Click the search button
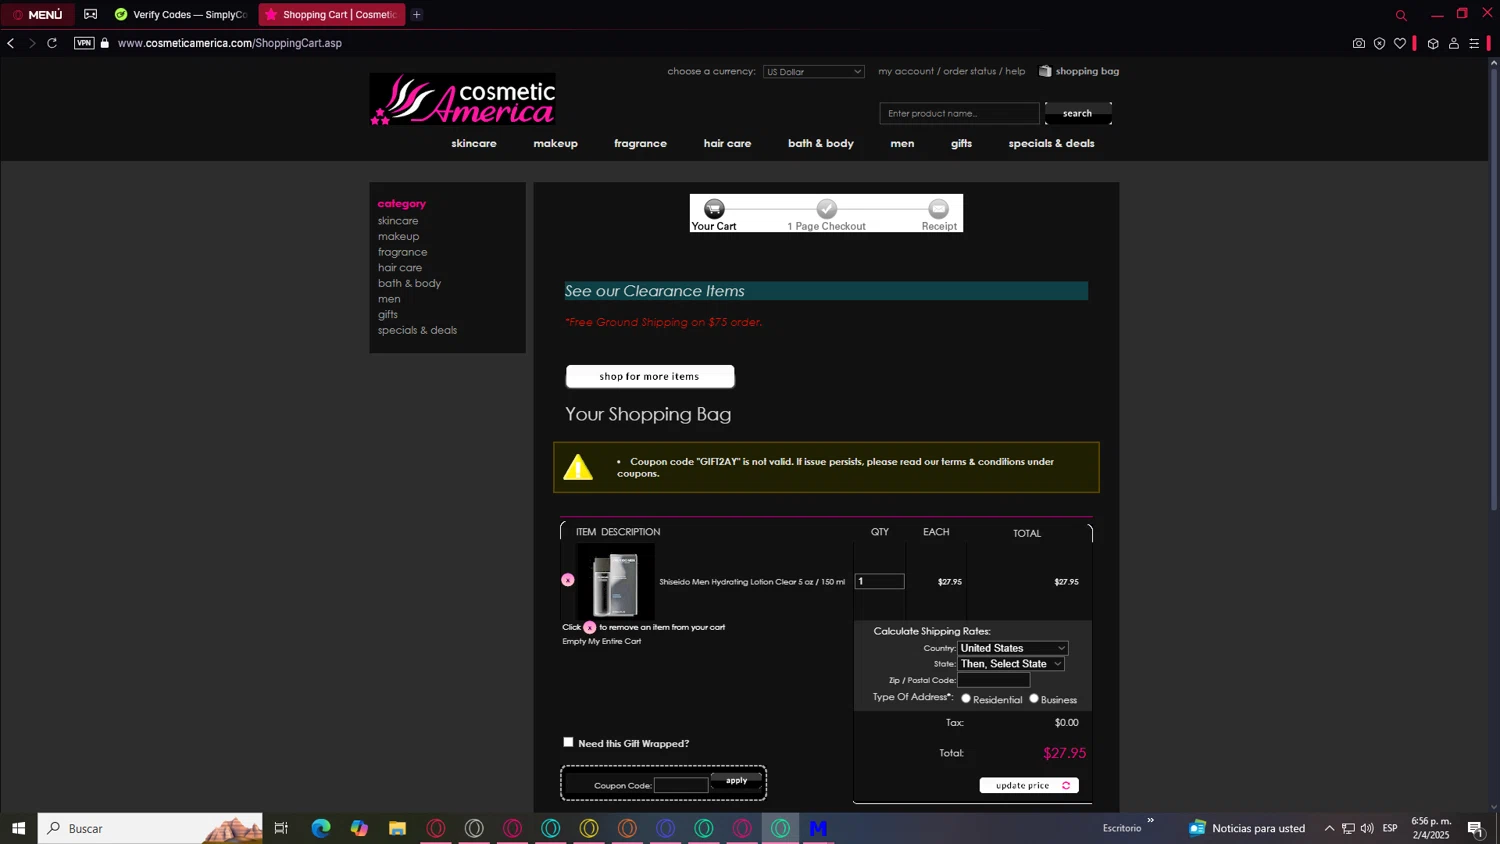Image resolution: width=1500 pixels, height=844 pixels. point(1078,113)
